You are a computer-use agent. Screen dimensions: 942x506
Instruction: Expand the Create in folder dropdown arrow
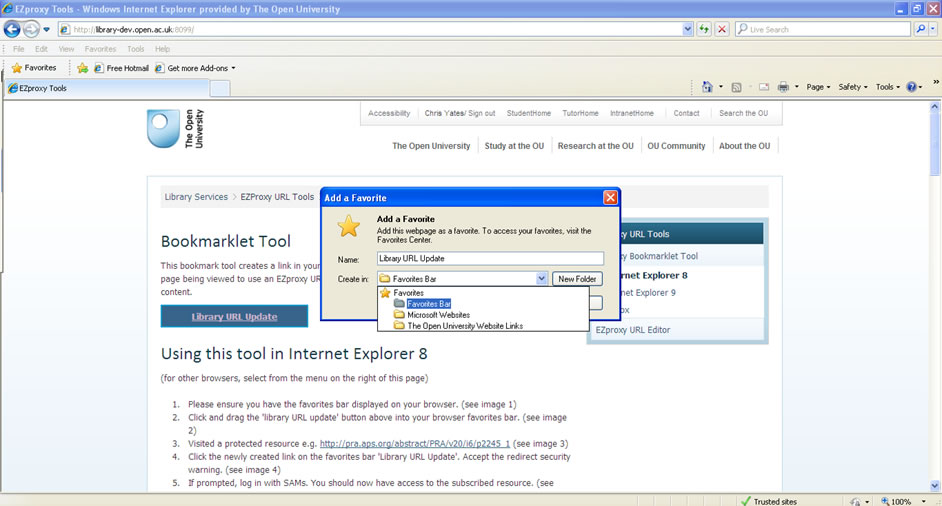(x=541, y=278)
